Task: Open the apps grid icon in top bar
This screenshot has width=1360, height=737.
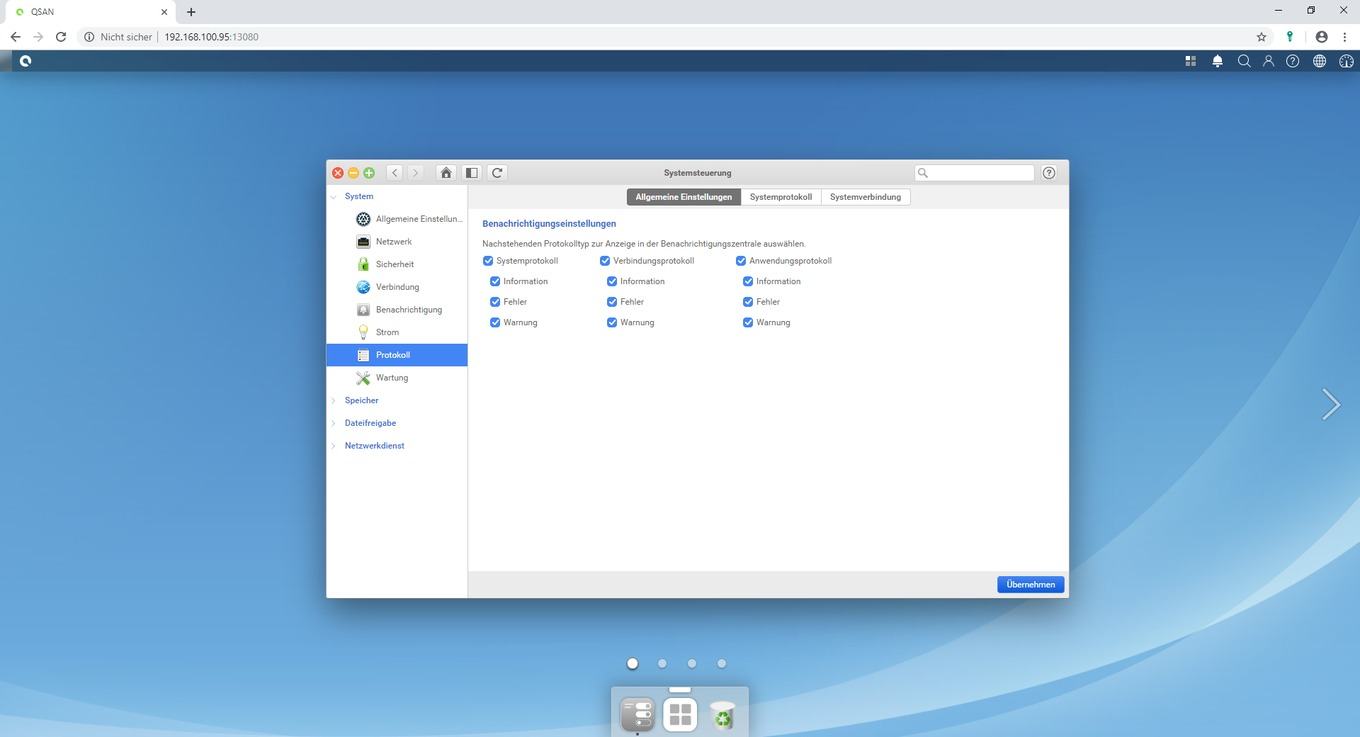Action: [1190, 61]
